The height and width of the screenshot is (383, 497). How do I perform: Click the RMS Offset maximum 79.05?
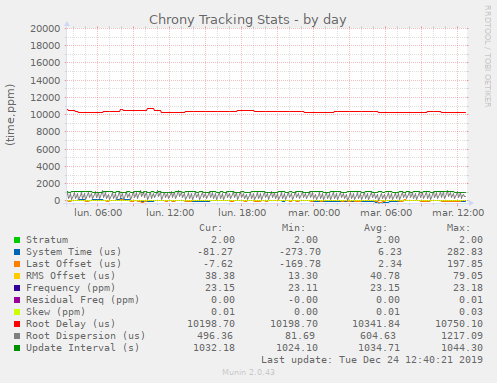468,276
